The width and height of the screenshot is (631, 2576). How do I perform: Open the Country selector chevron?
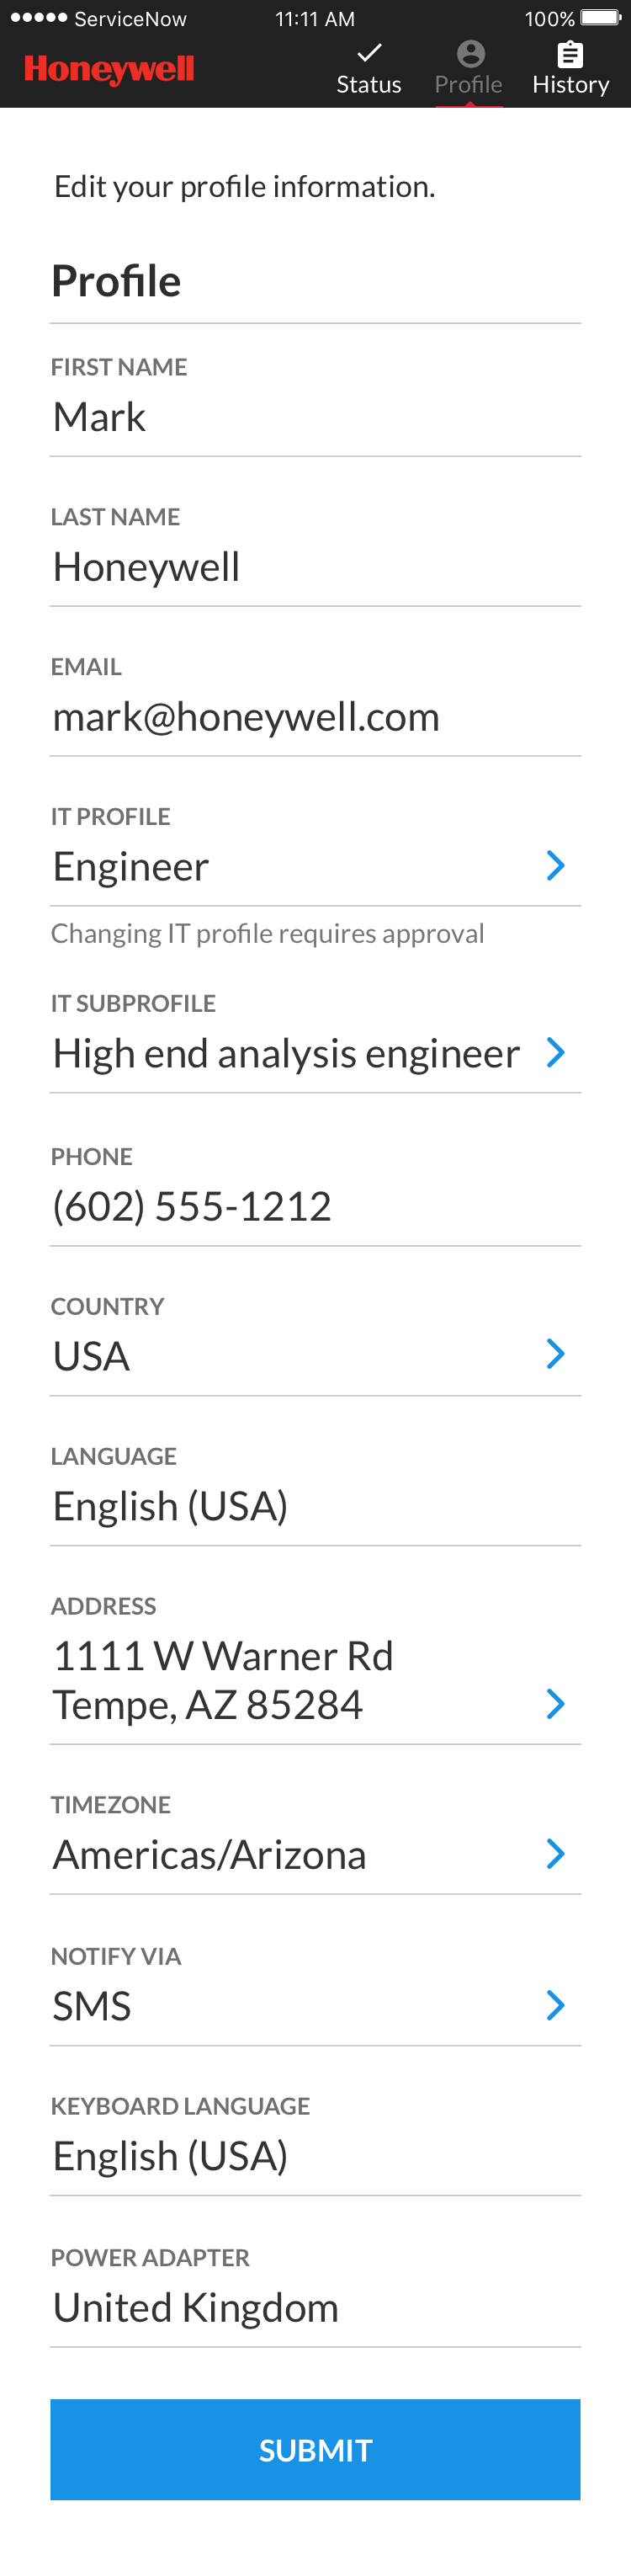pos(555,1354)
